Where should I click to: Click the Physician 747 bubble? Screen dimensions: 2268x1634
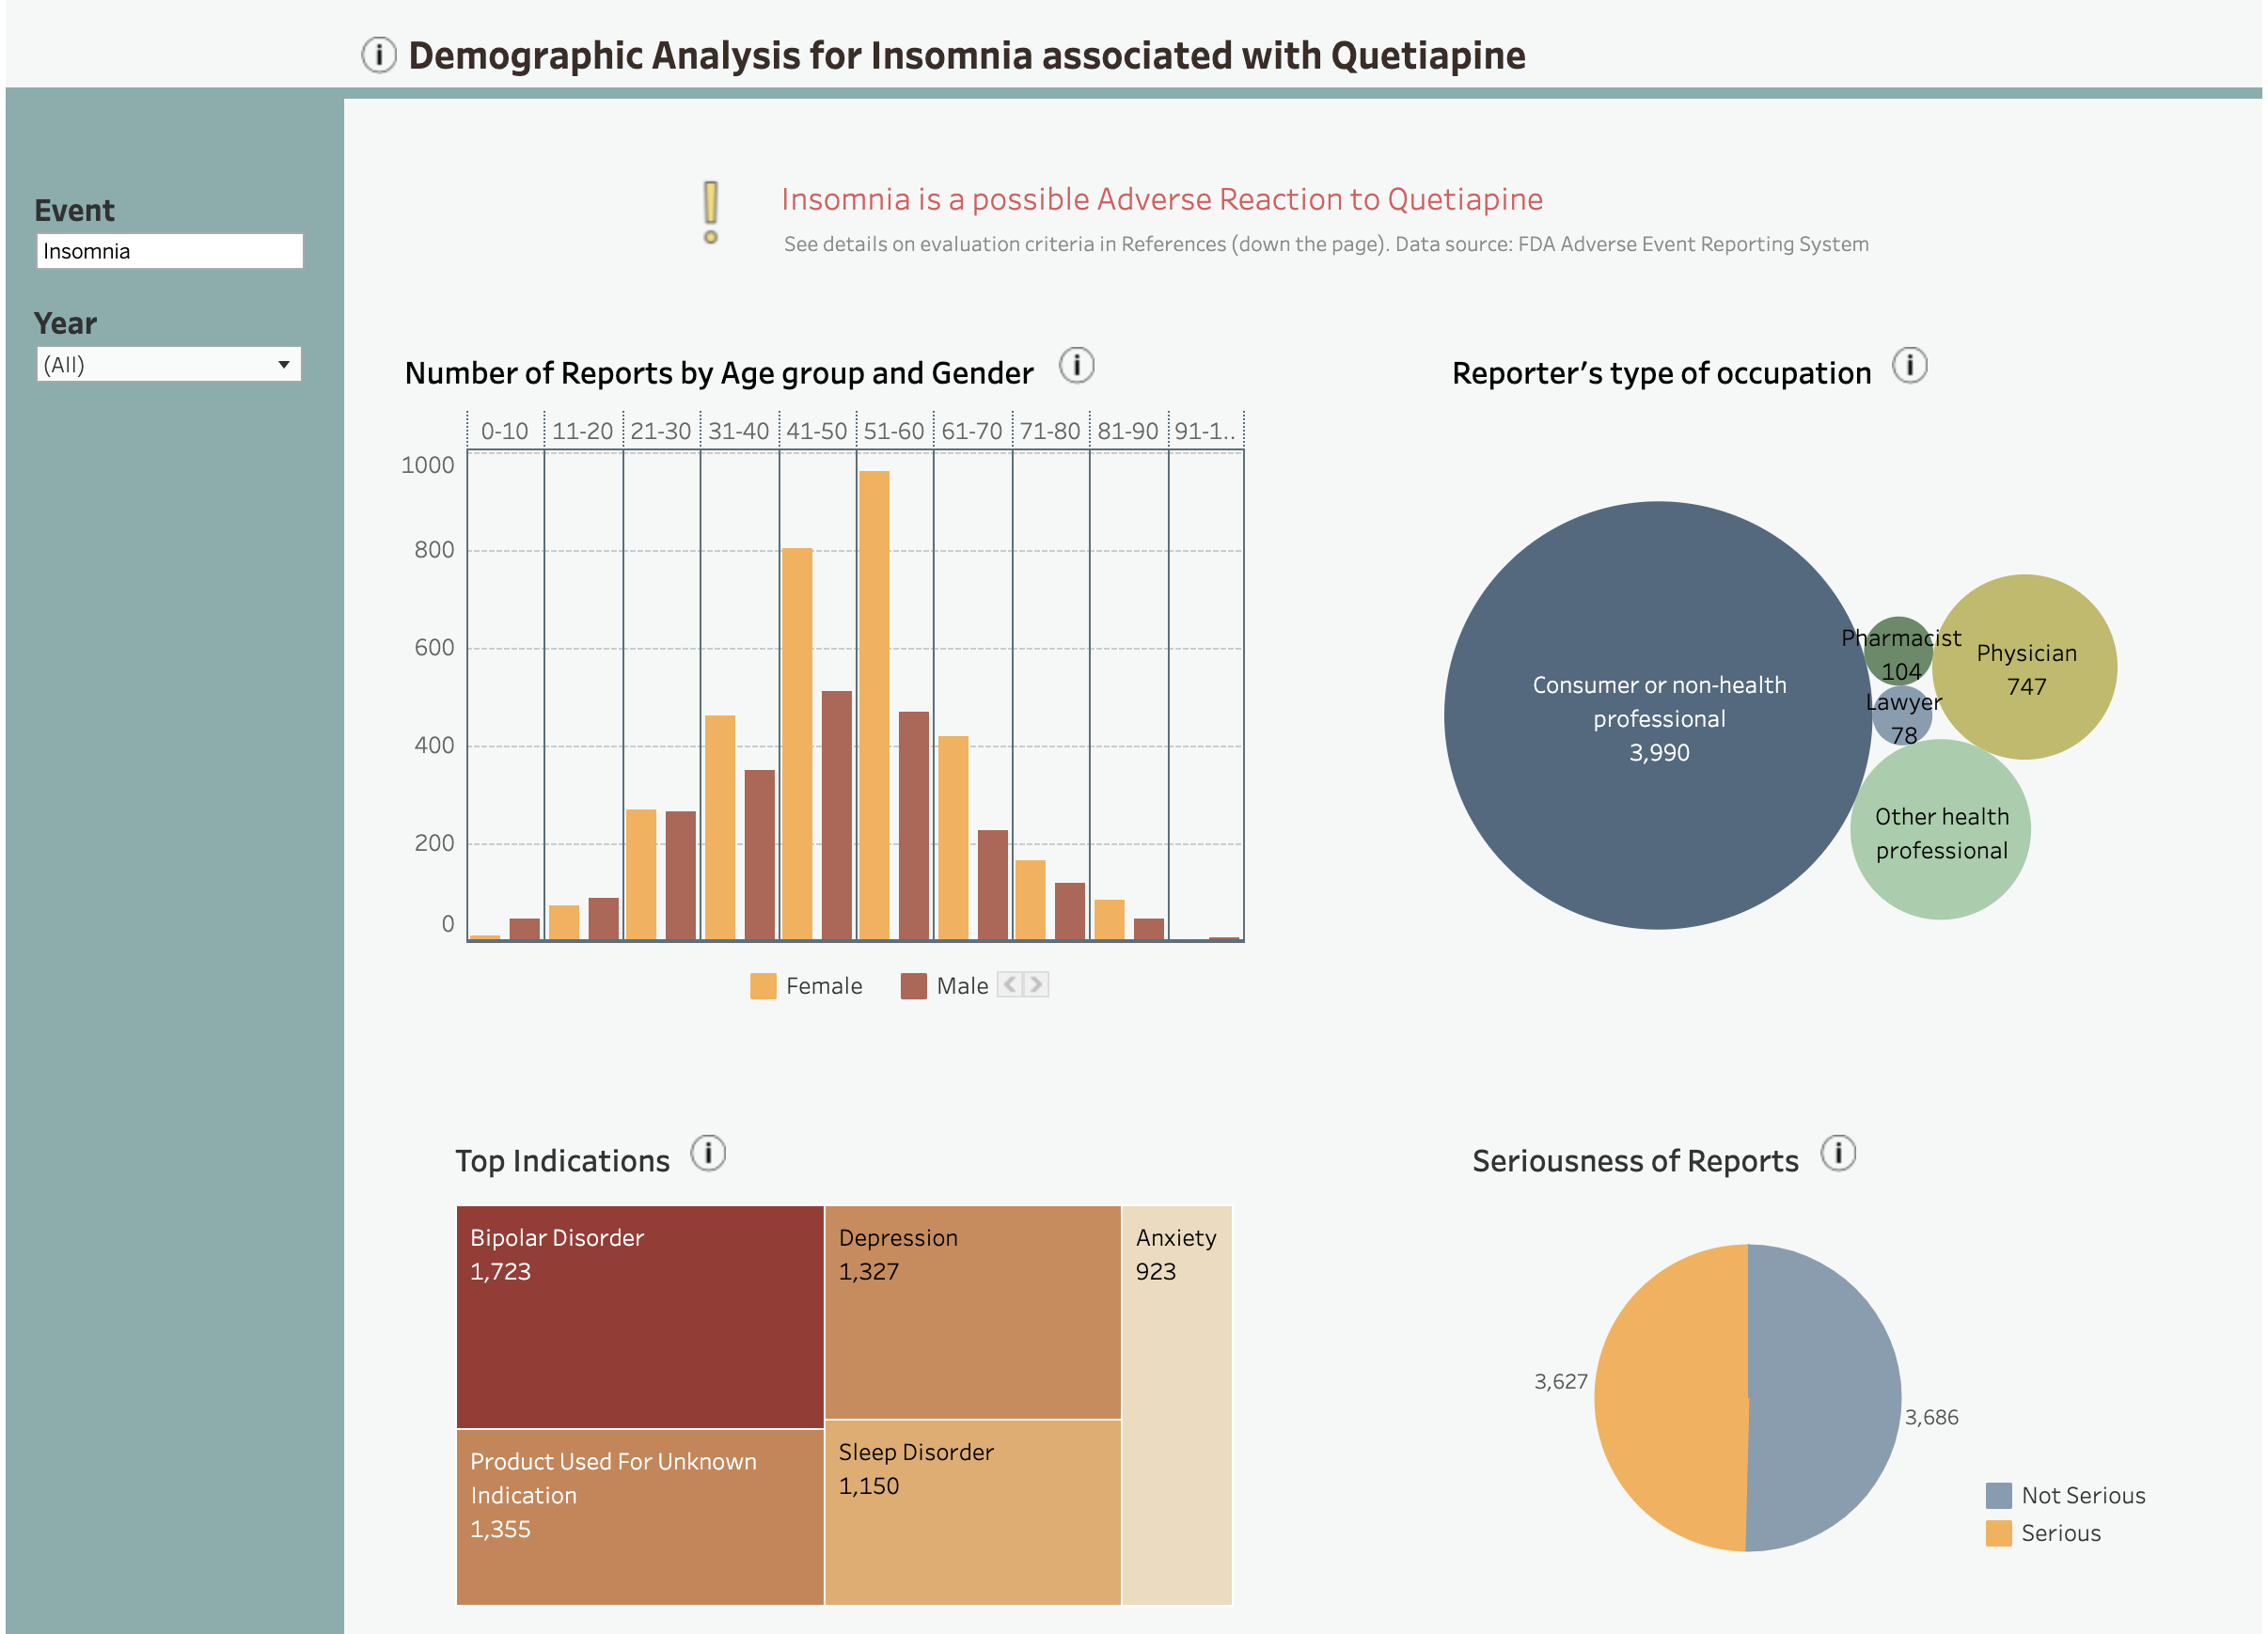(x=2025, y=667)
